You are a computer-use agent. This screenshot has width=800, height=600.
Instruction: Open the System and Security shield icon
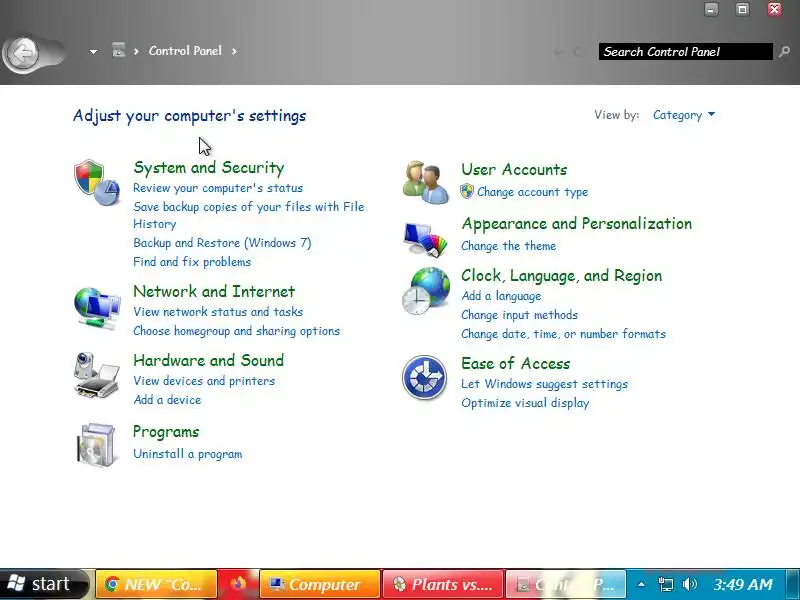point(97,182)
